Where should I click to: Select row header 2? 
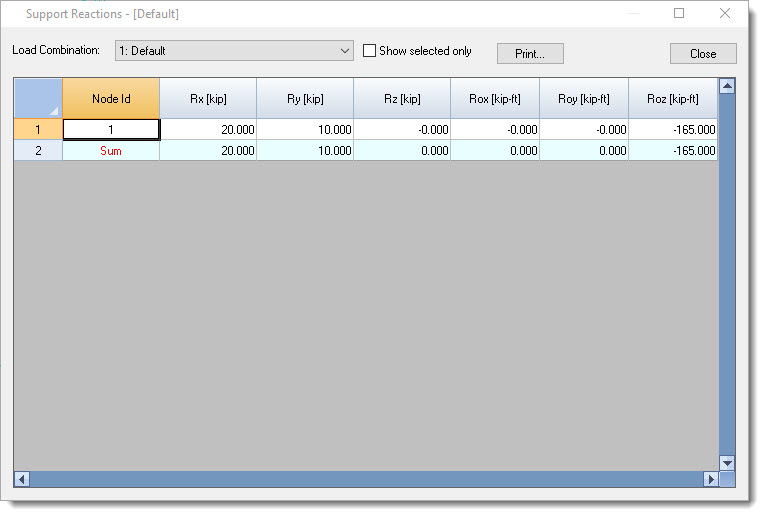pyautogui.click(x=38, y=151)
